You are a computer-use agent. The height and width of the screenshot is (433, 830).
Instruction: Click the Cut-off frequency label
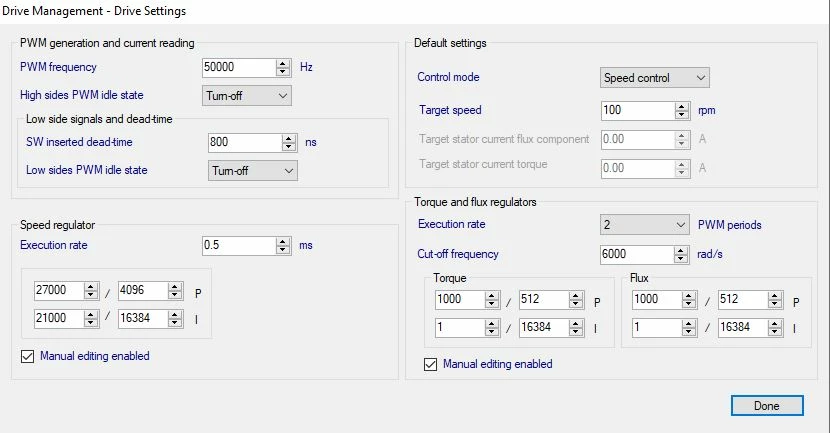(458, 254)
